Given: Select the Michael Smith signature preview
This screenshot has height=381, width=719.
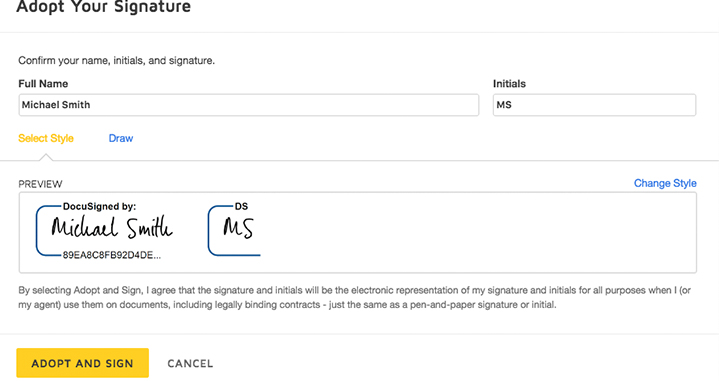Looking at the screenshot, I should (112, 228).
